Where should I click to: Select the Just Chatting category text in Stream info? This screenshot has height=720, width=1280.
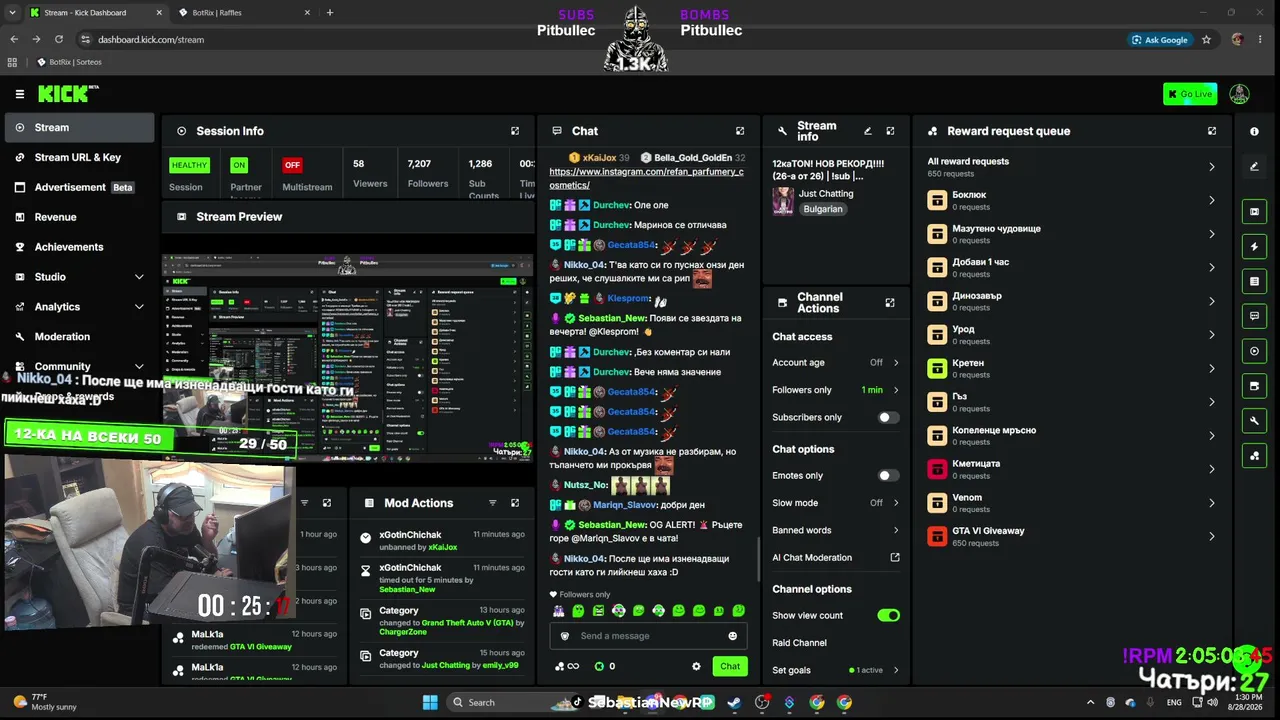826,193
